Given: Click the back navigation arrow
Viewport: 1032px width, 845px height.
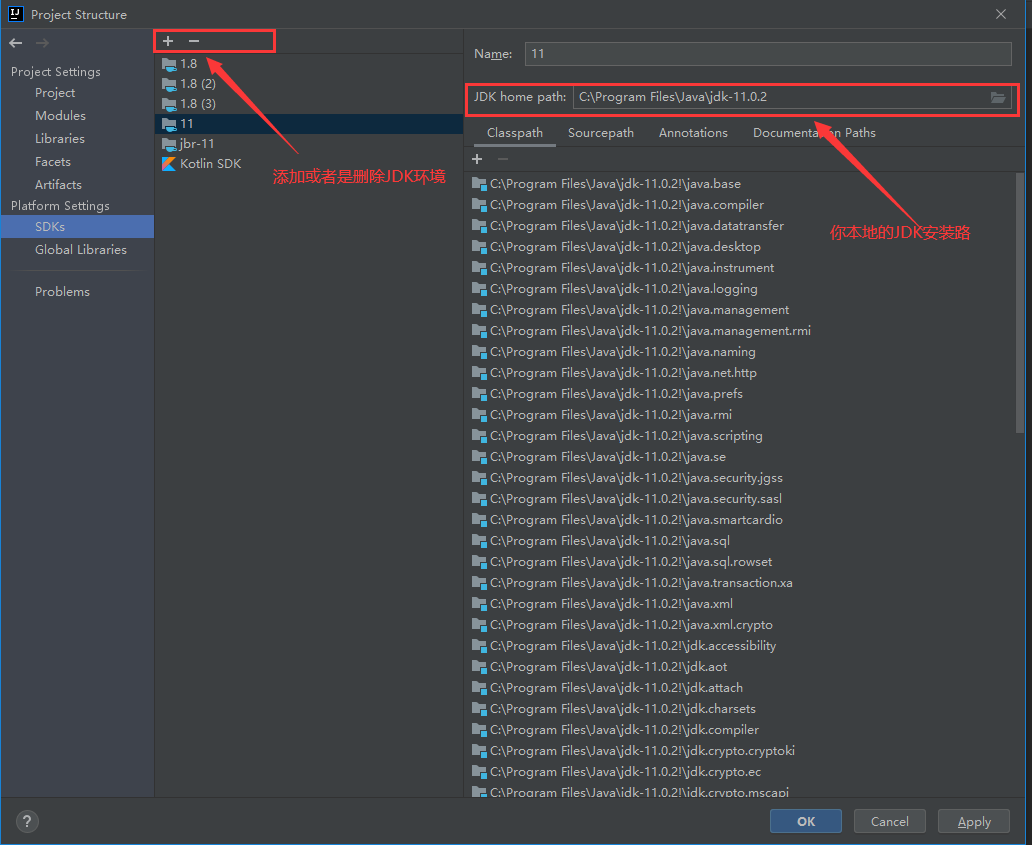Looking at the screenshot, I should click(16, 43).
